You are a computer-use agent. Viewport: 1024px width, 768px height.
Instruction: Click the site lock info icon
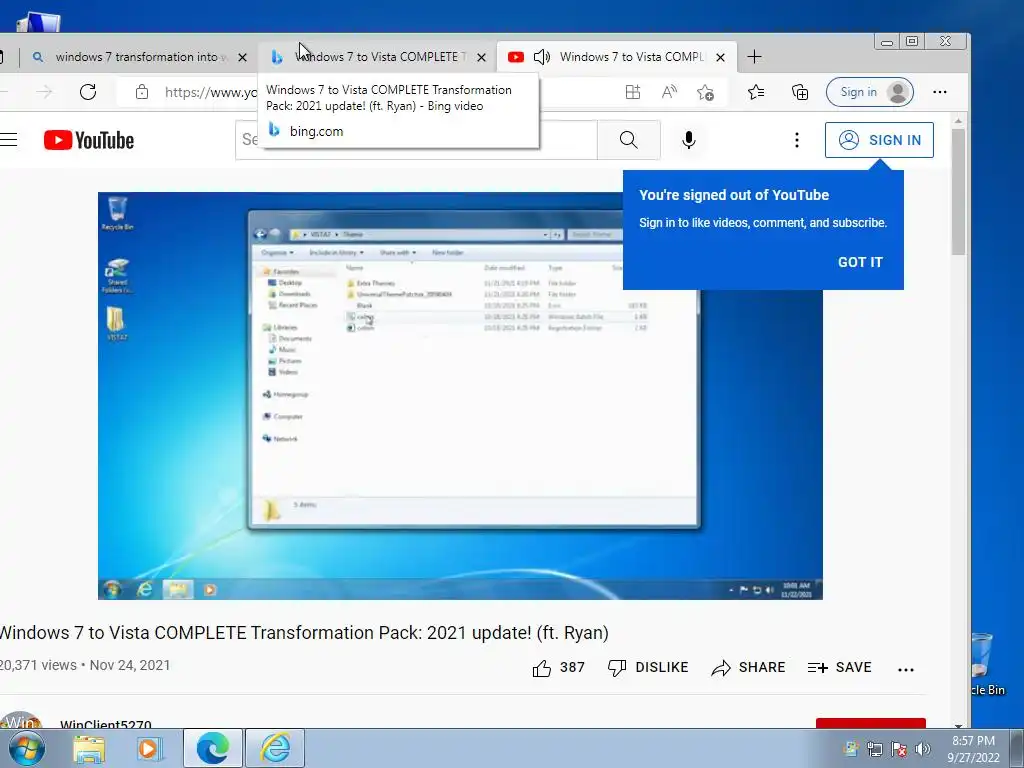pyautogui.click(x=142, y=92)
